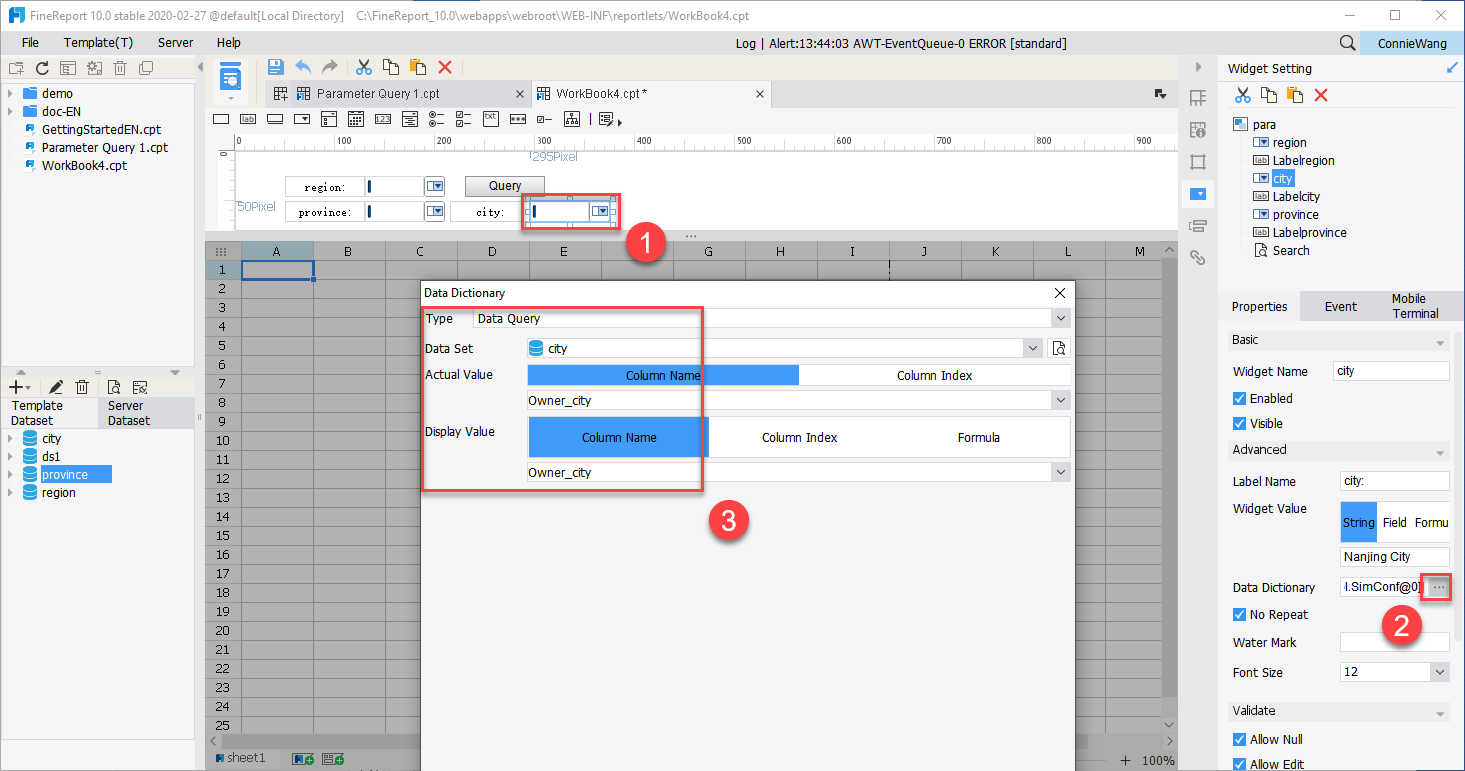
Task: Open the Actual Value column dropdown showing Owner_city
Action: tap(1062, 401)
